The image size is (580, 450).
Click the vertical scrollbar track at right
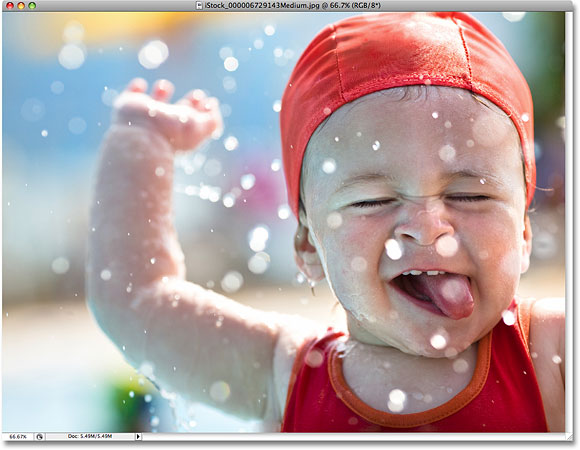[x=569, y=222]
